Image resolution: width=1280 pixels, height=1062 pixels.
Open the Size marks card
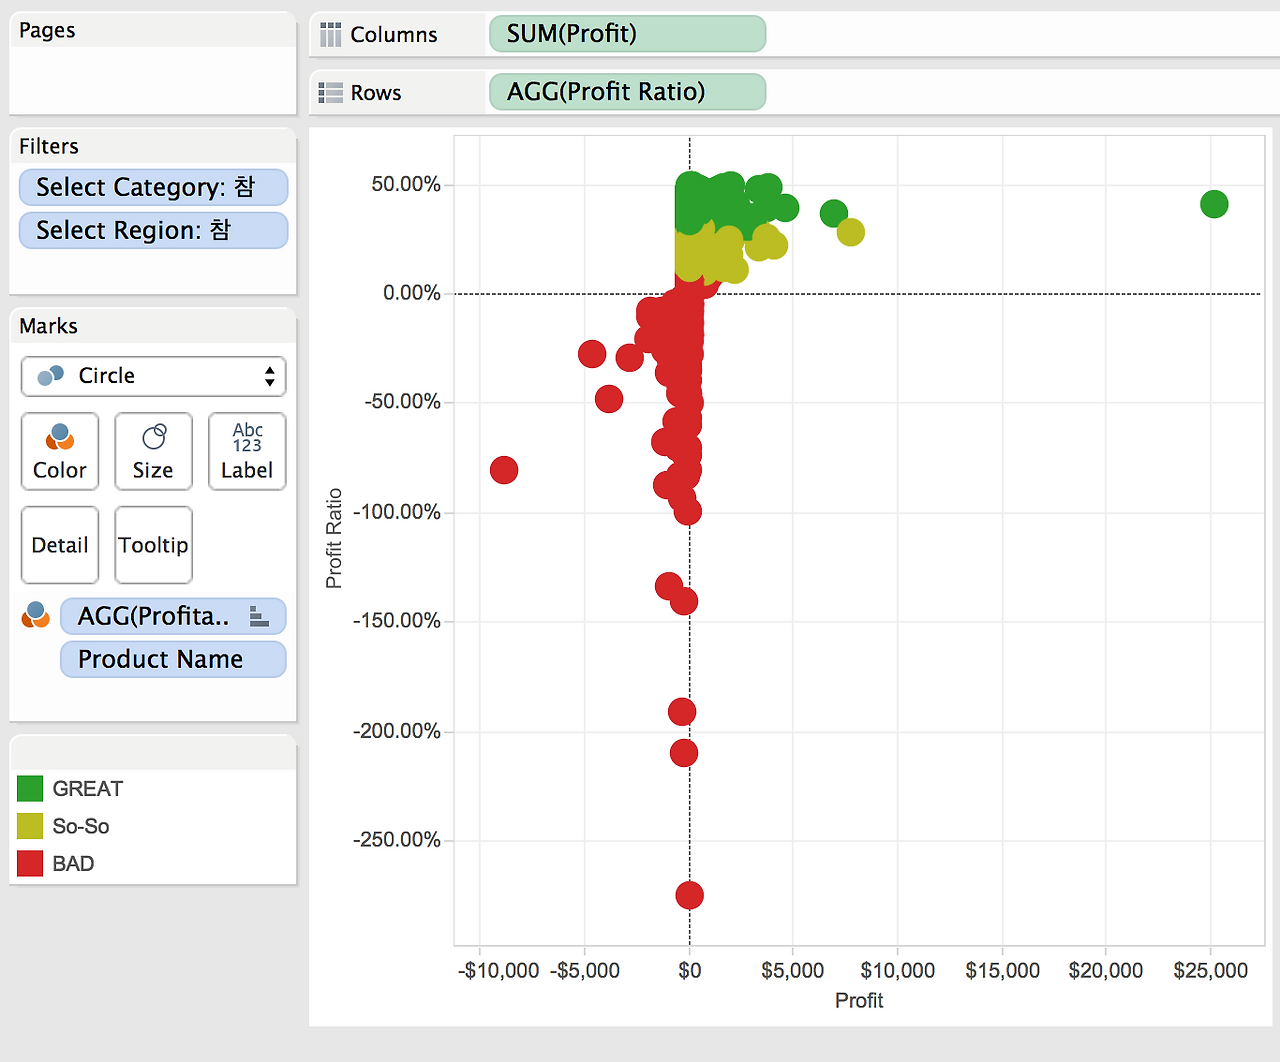tap(153, 451)
